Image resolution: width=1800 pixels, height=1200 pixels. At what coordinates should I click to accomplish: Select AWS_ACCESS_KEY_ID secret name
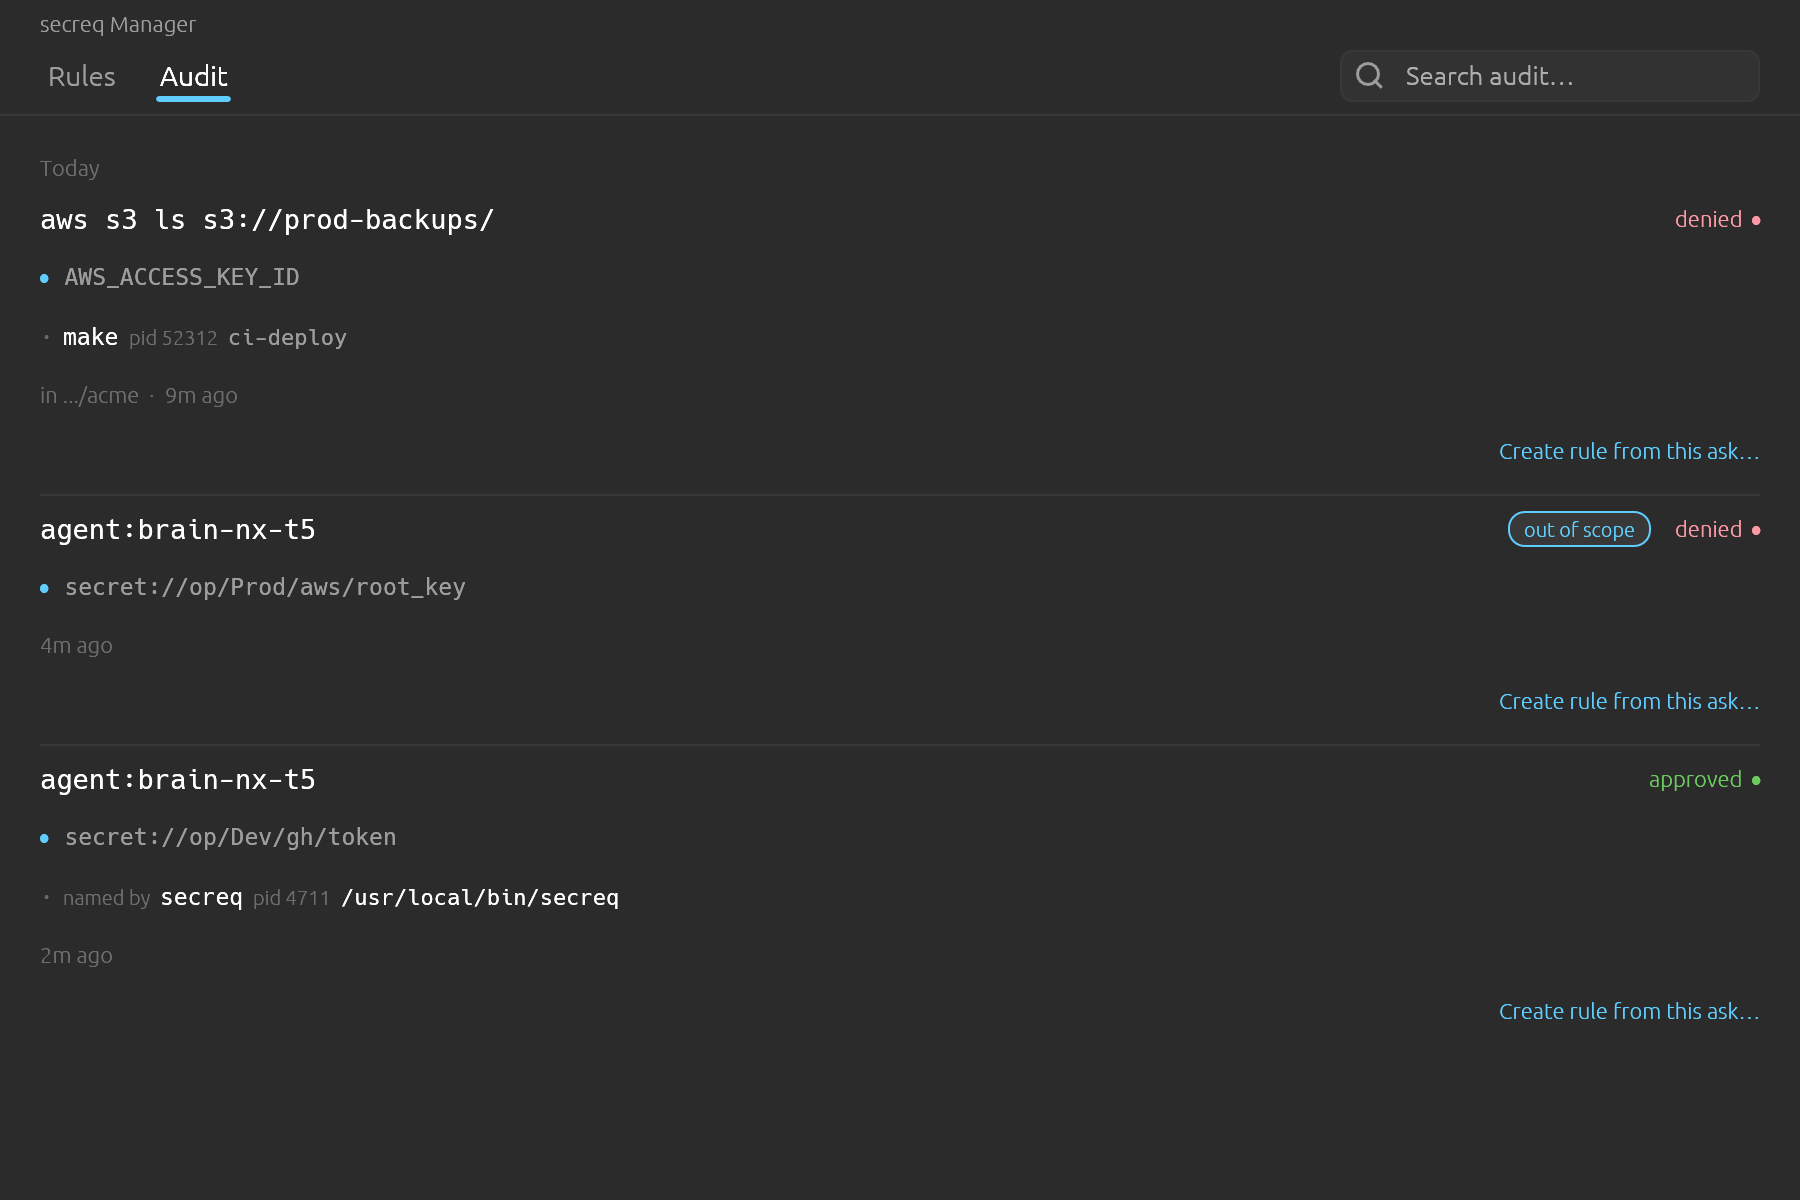182,277
